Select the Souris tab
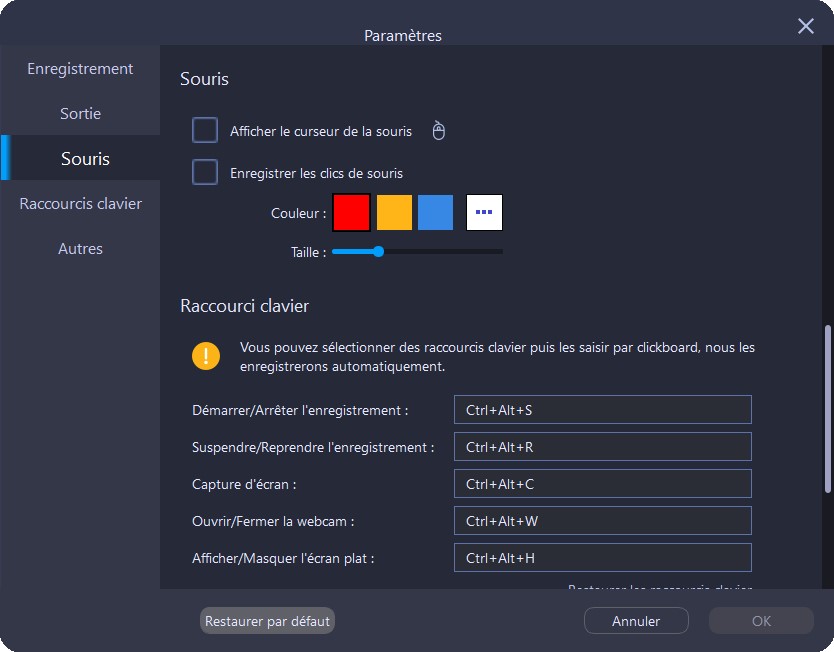Image resolution: width=834 pixels, height=652 pixels. coord(85,159)
